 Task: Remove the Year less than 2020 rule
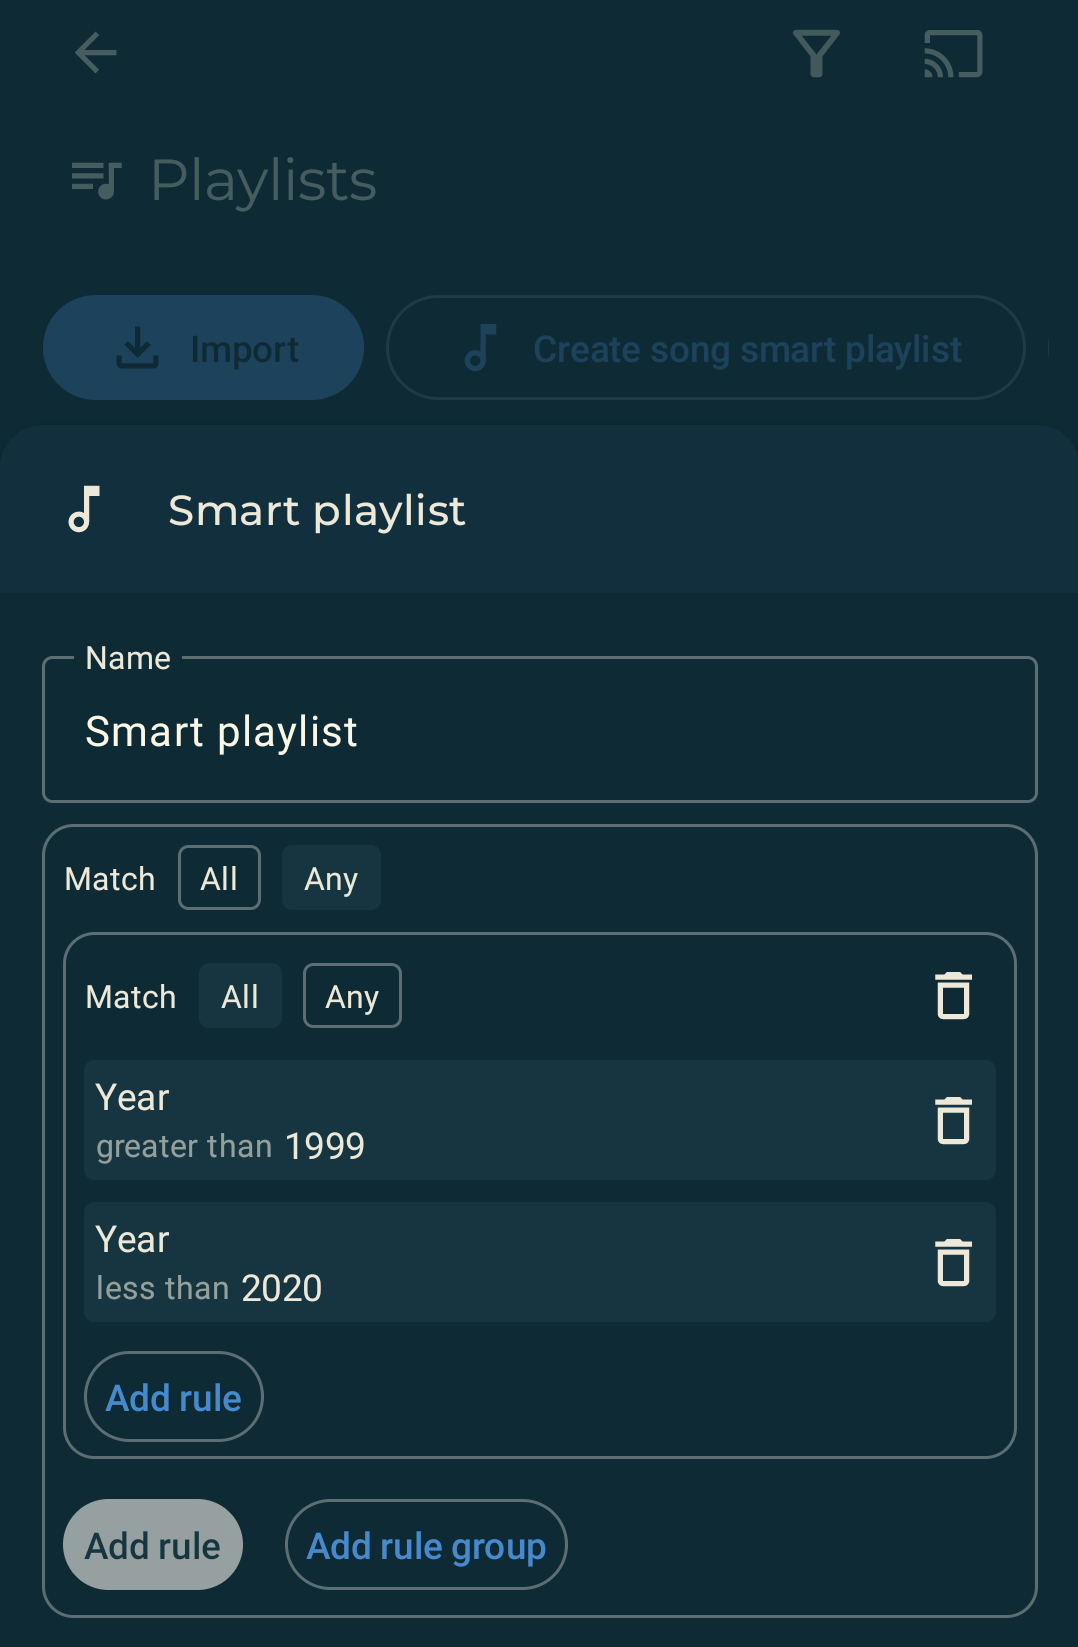tap(953, 1262)
